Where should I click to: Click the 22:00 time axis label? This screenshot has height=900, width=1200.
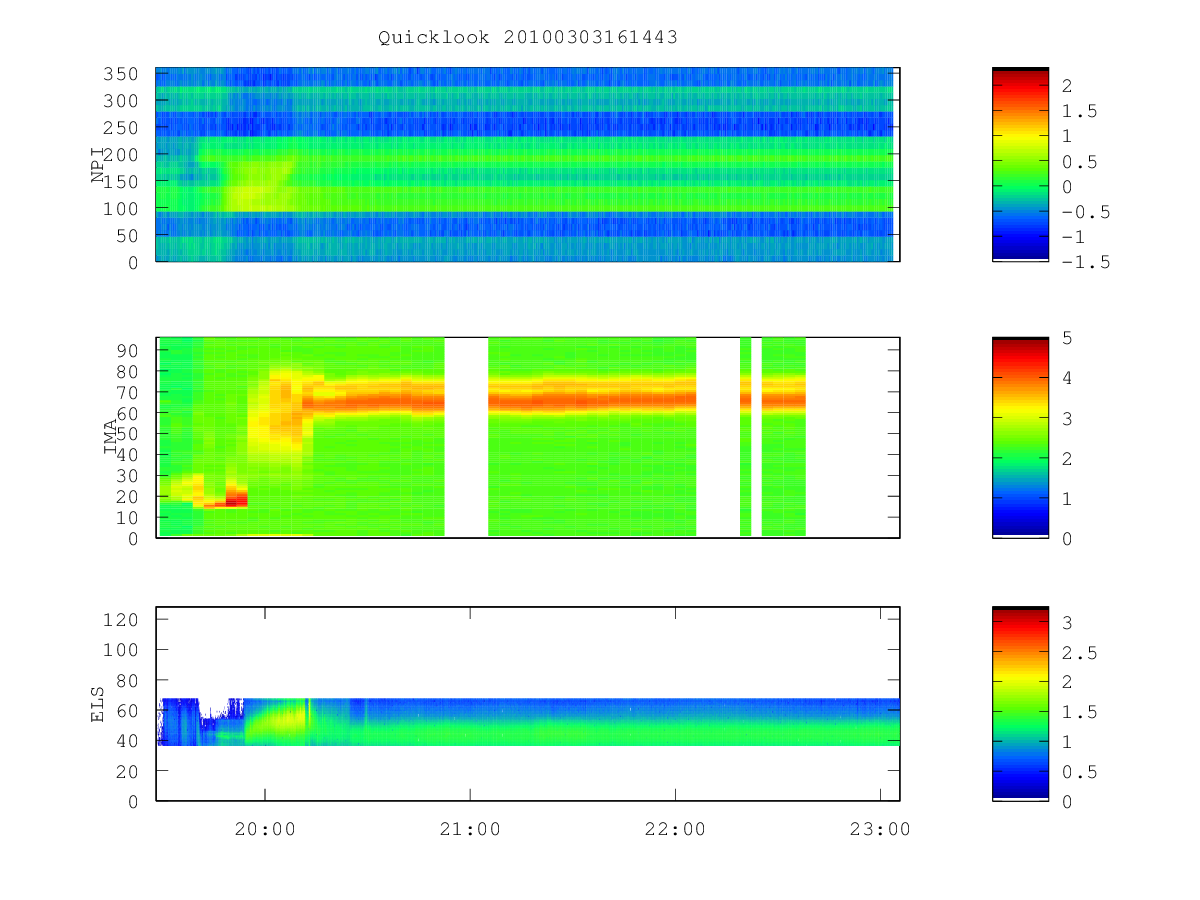click(x=675, y=829)
